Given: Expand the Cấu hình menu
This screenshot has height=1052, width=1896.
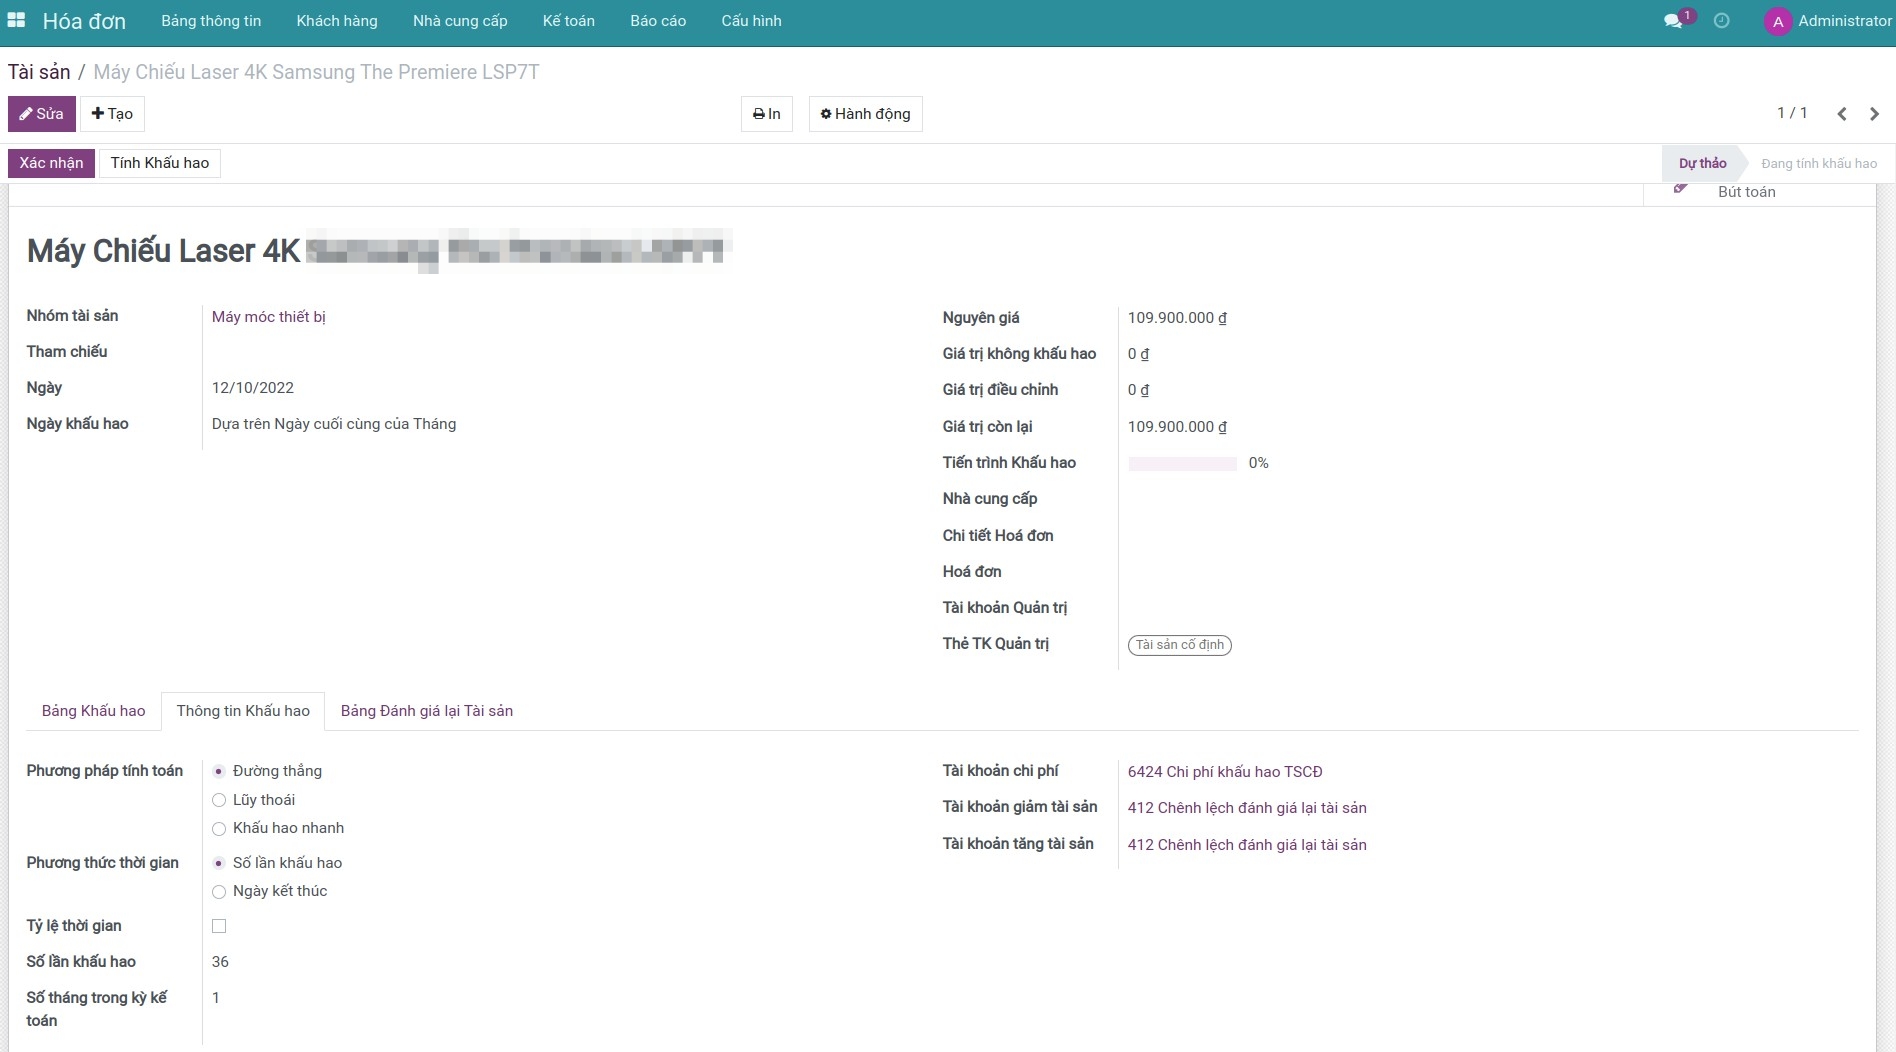Looking at the screenshot, I should pyautogui.click(x=751, y=21).
